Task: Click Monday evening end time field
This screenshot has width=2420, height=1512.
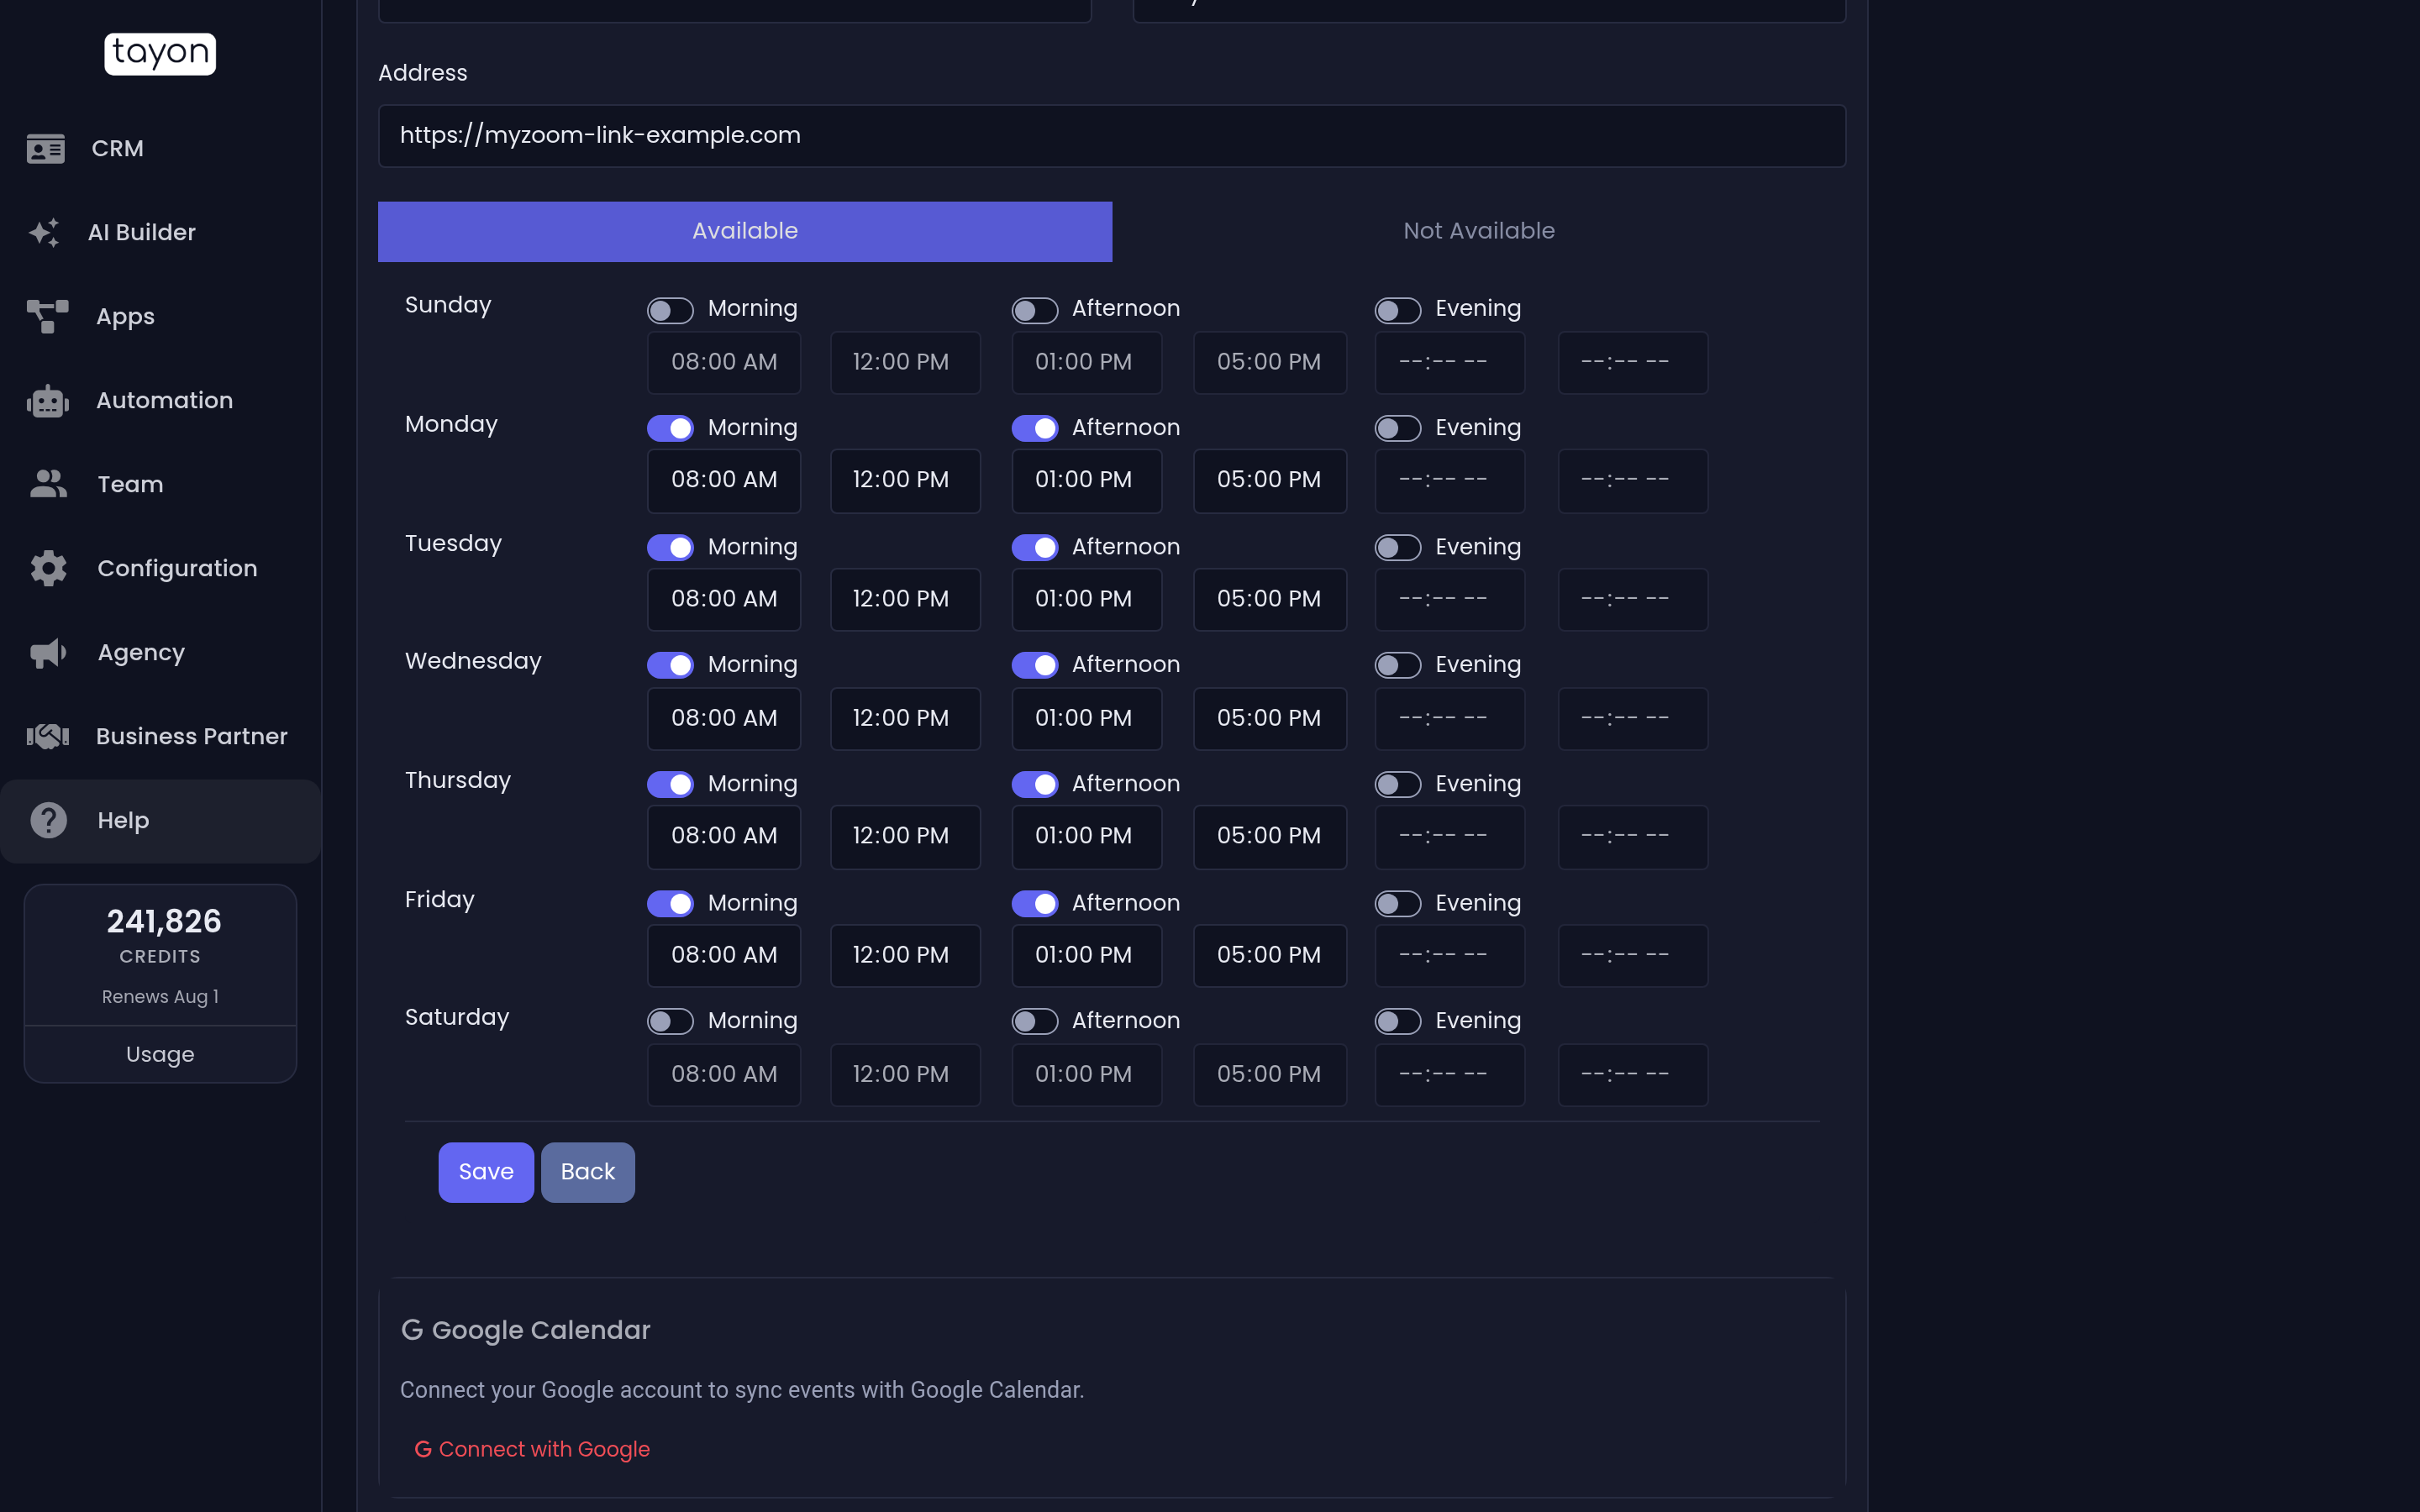Action: point(1633,481)
